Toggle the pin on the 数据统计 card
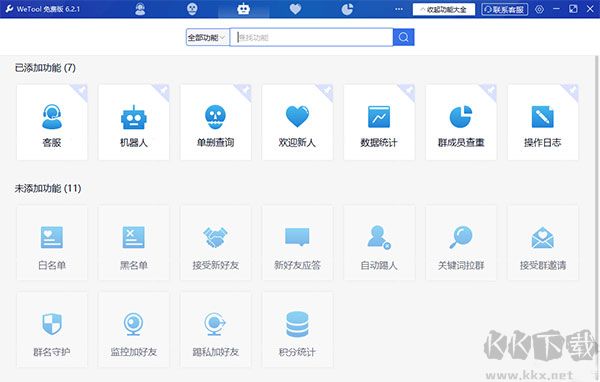The width and height of the screenshot is (600, 382). tap(409, 90)
